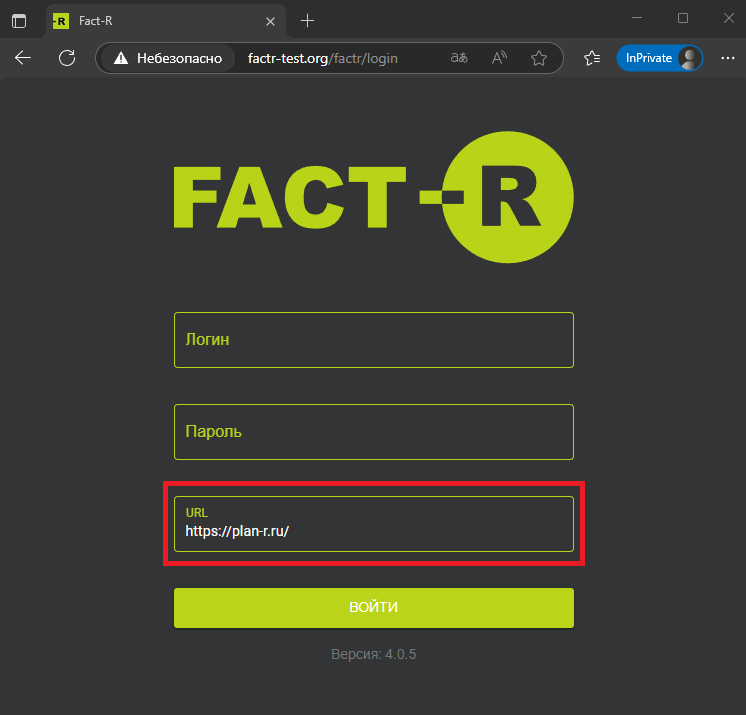Open the tab actions menu icon
This screenshot has width=746, height=715.
19,20
